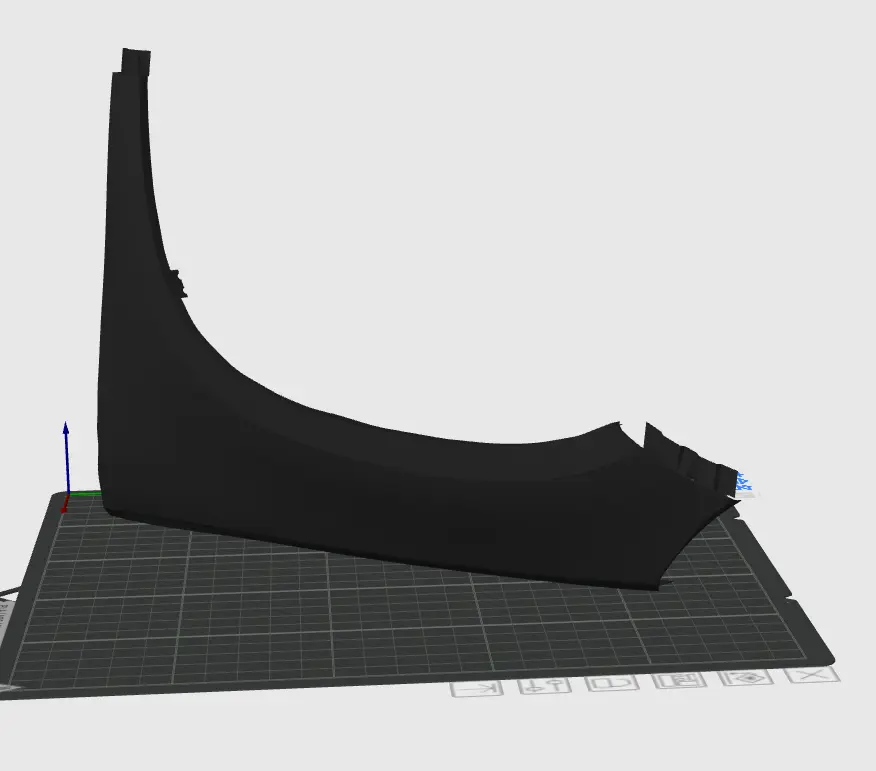Click the green Y-axis line
Viewport: 876px width, 771px height.
coord(84,493)
